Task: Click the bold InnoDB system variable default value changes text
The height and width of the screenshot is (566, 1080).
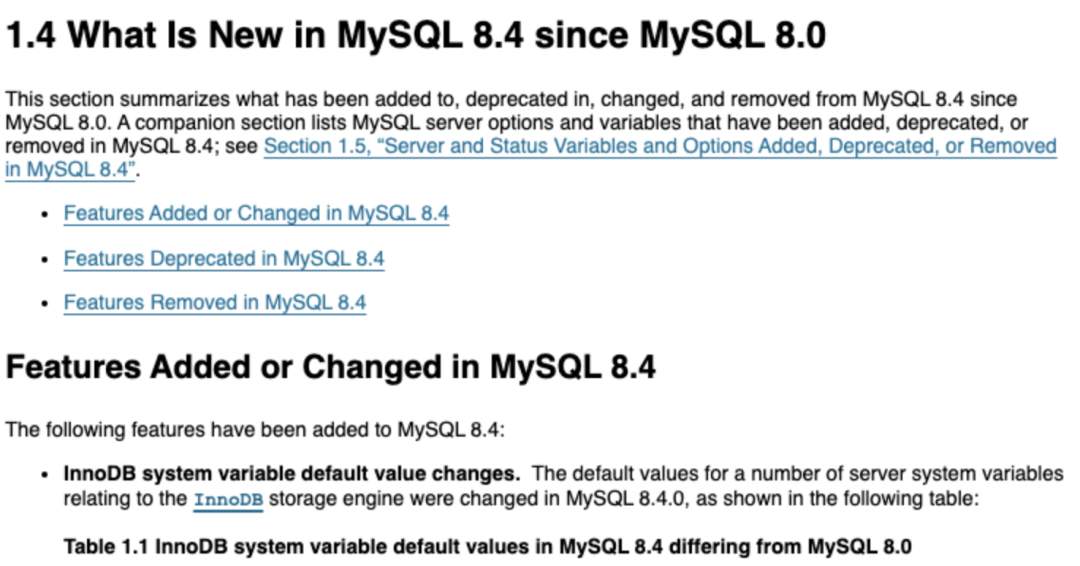Action: click(x=292, y=474)
